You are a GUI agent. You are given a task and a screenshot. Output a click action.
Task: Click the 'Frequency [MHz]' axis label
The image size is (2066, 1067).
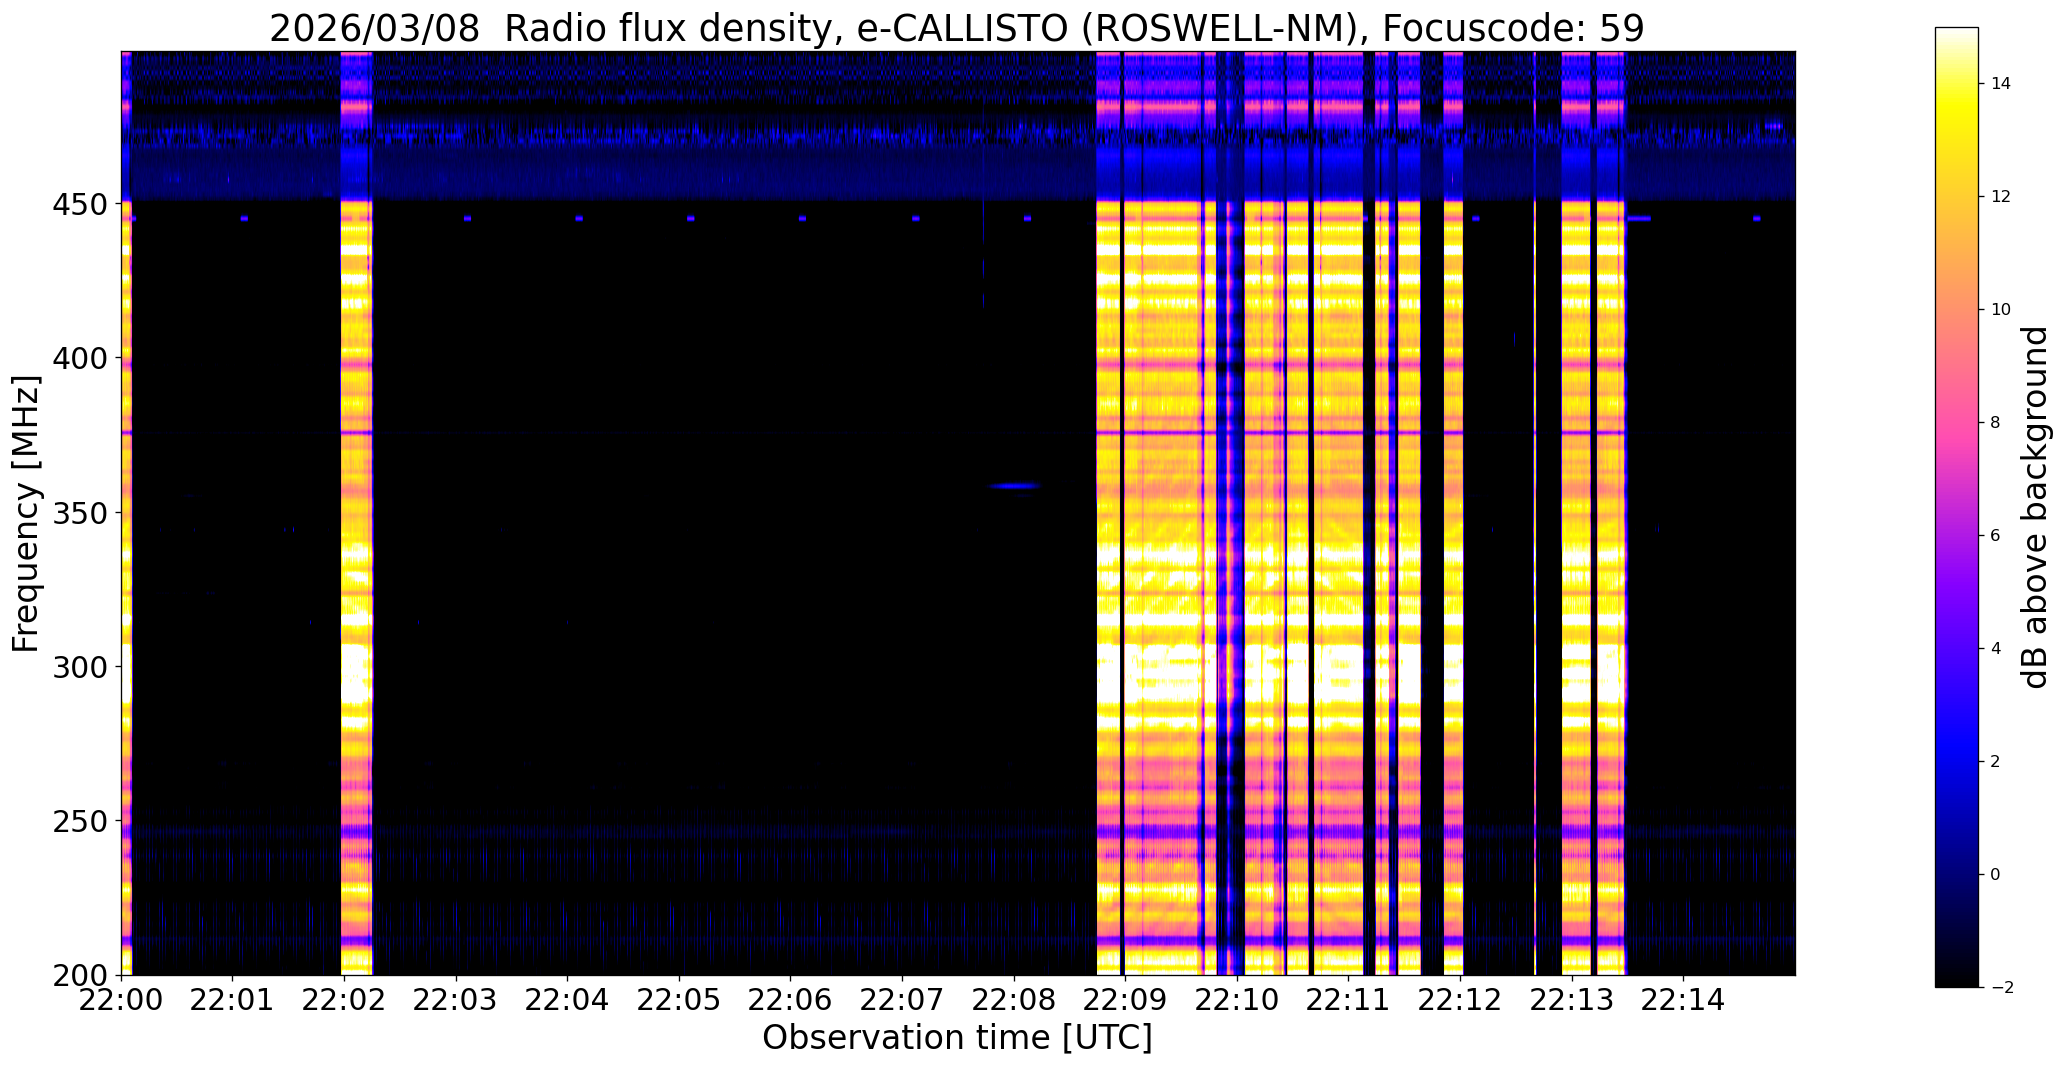pyautogui.click(x=26, y=514)
